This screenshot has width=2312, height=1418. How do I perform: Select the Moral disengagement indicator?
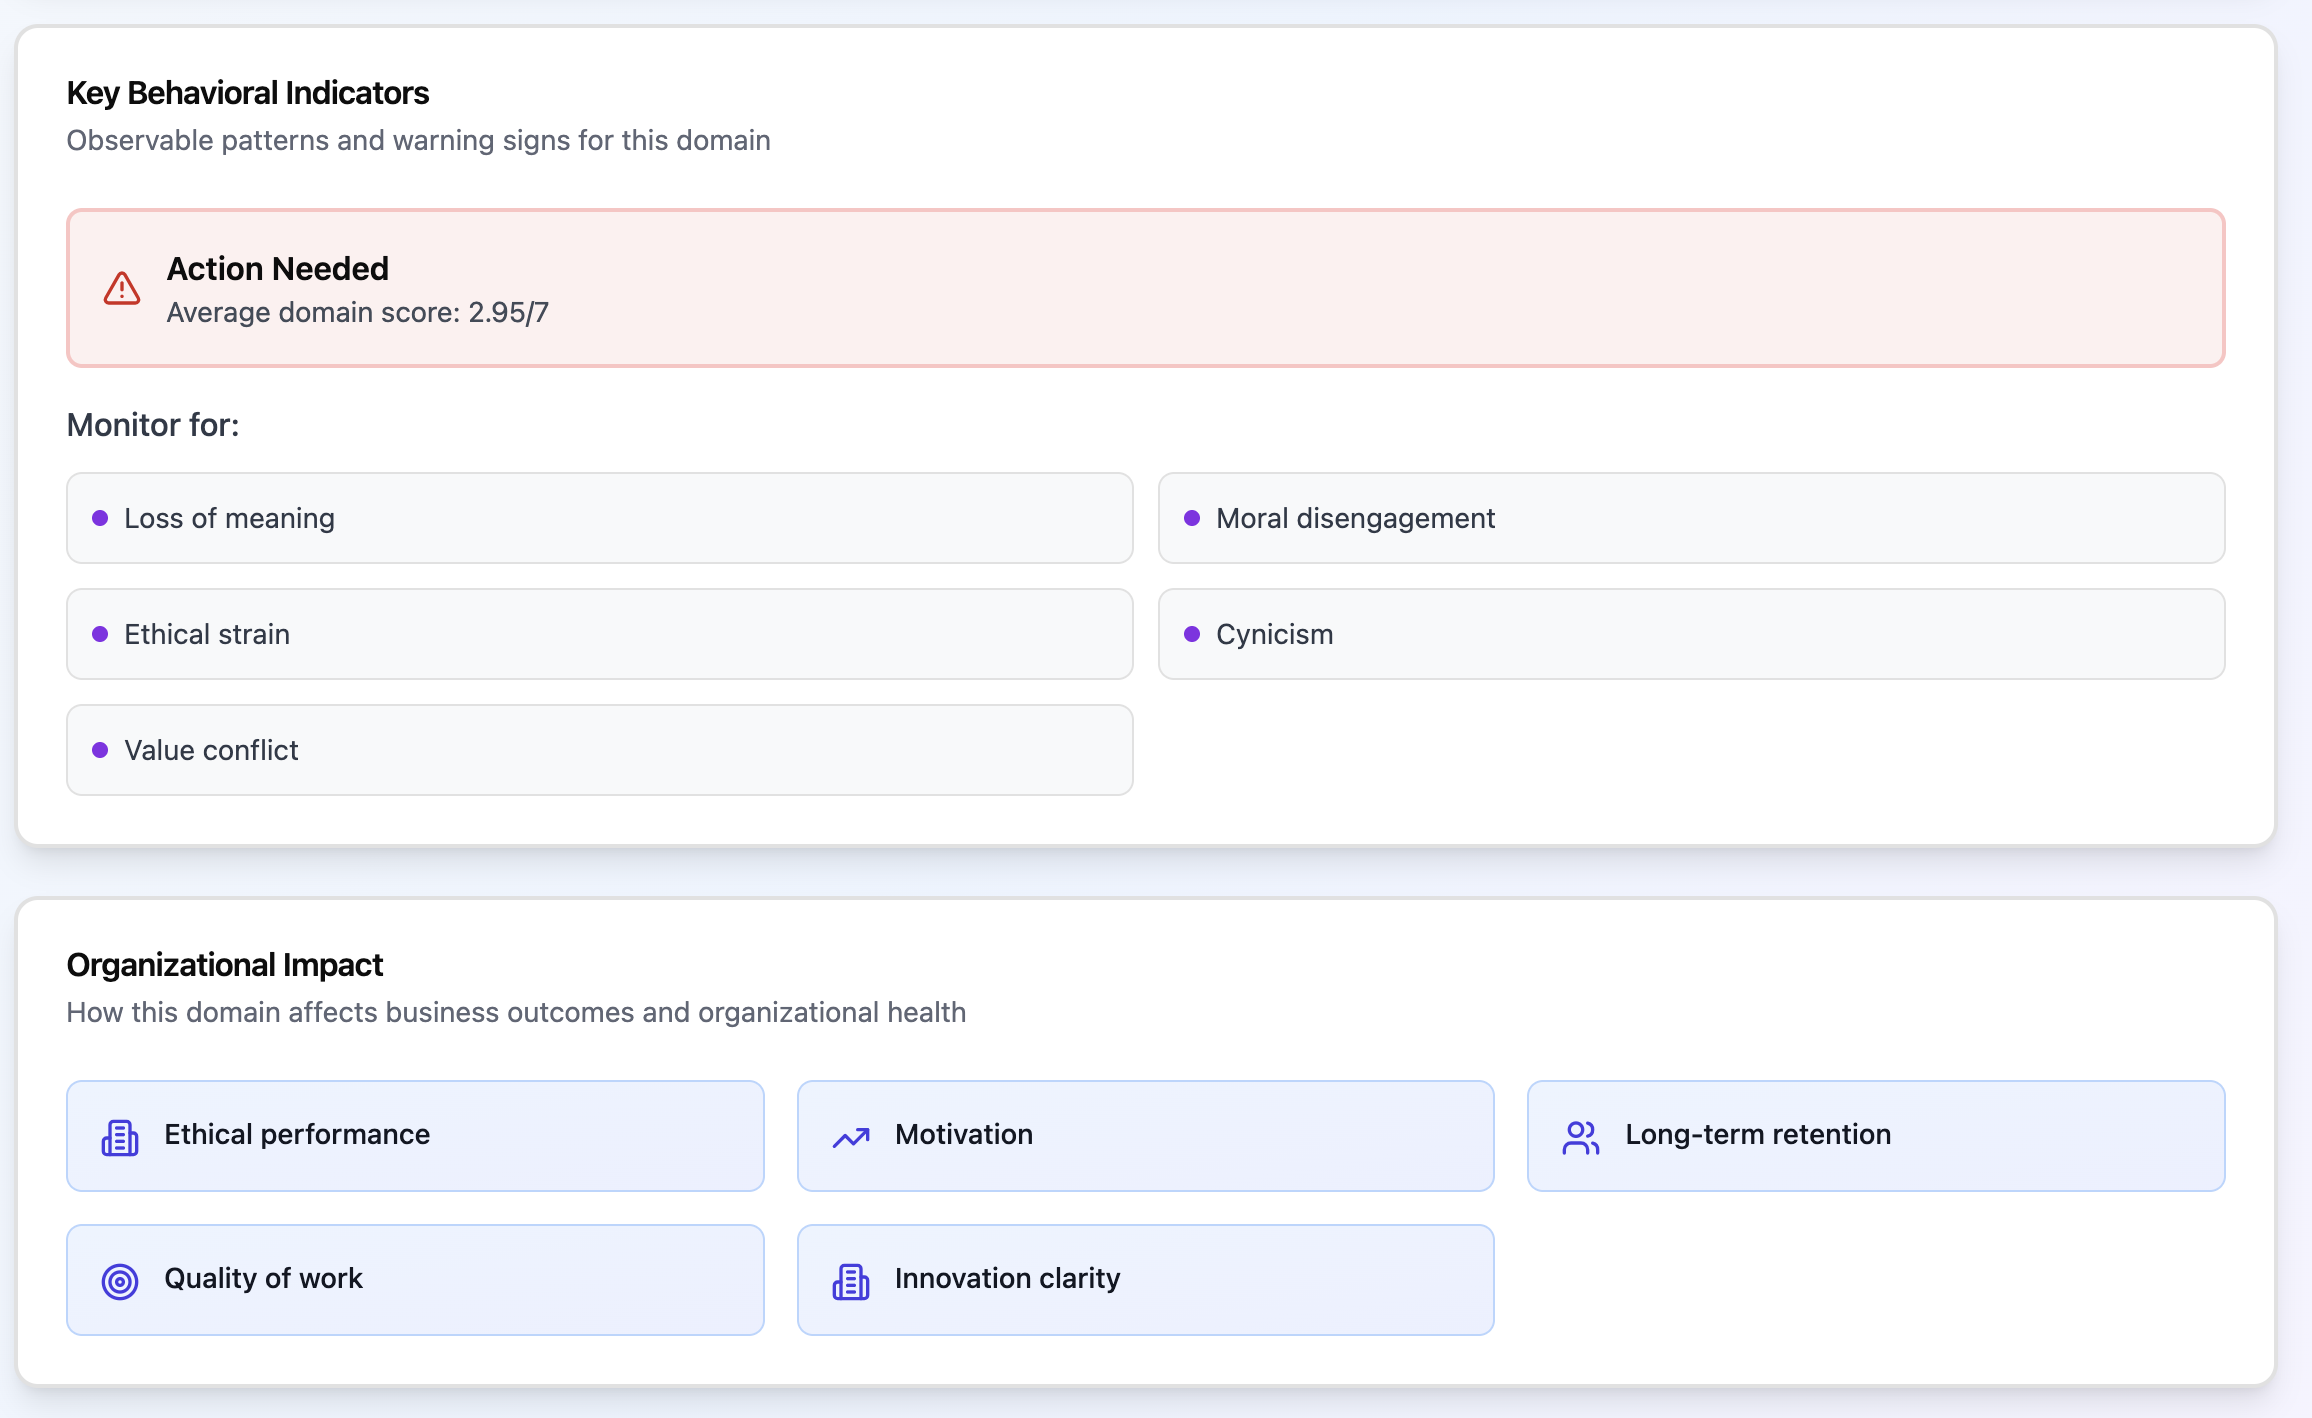tap(1690, 518)
